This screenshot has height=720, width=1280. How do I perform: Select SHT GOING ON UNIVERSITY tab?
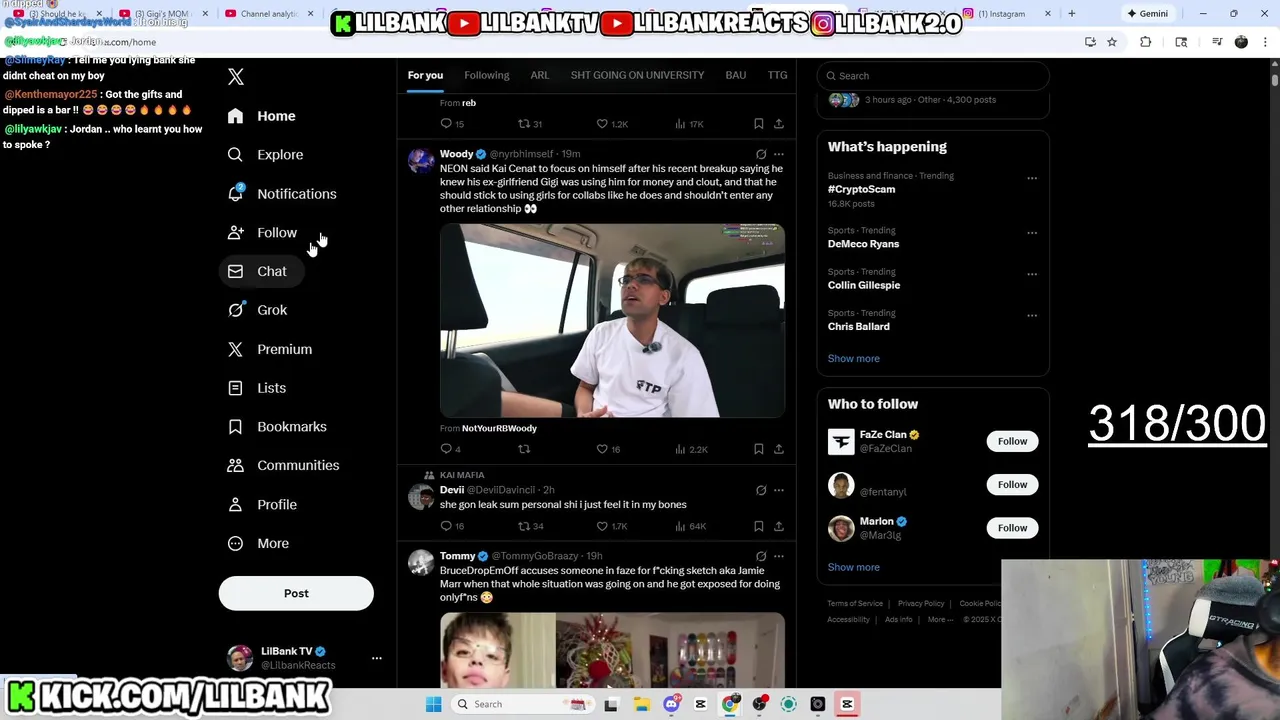pos(637,75)
